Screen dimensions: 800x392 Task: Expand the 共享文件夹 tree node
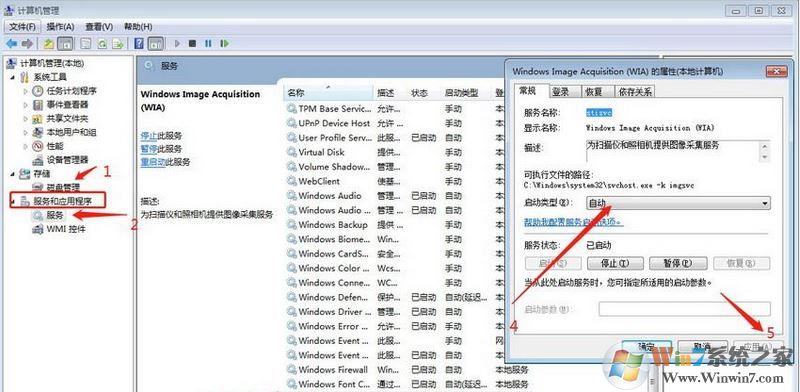(x=26, y=118)
